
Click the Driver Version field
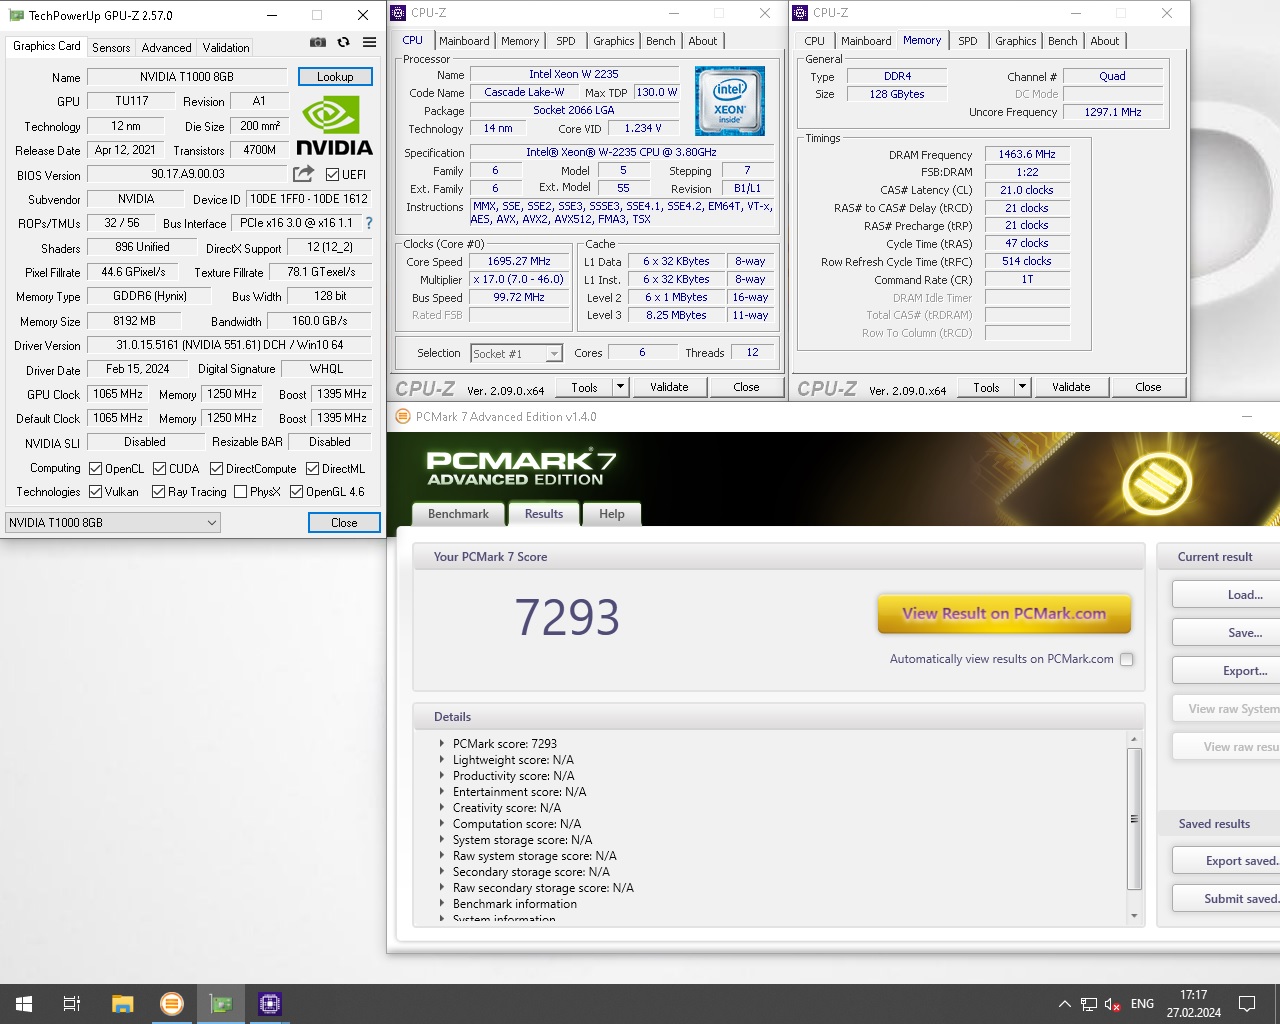click(x=229, y=345)
